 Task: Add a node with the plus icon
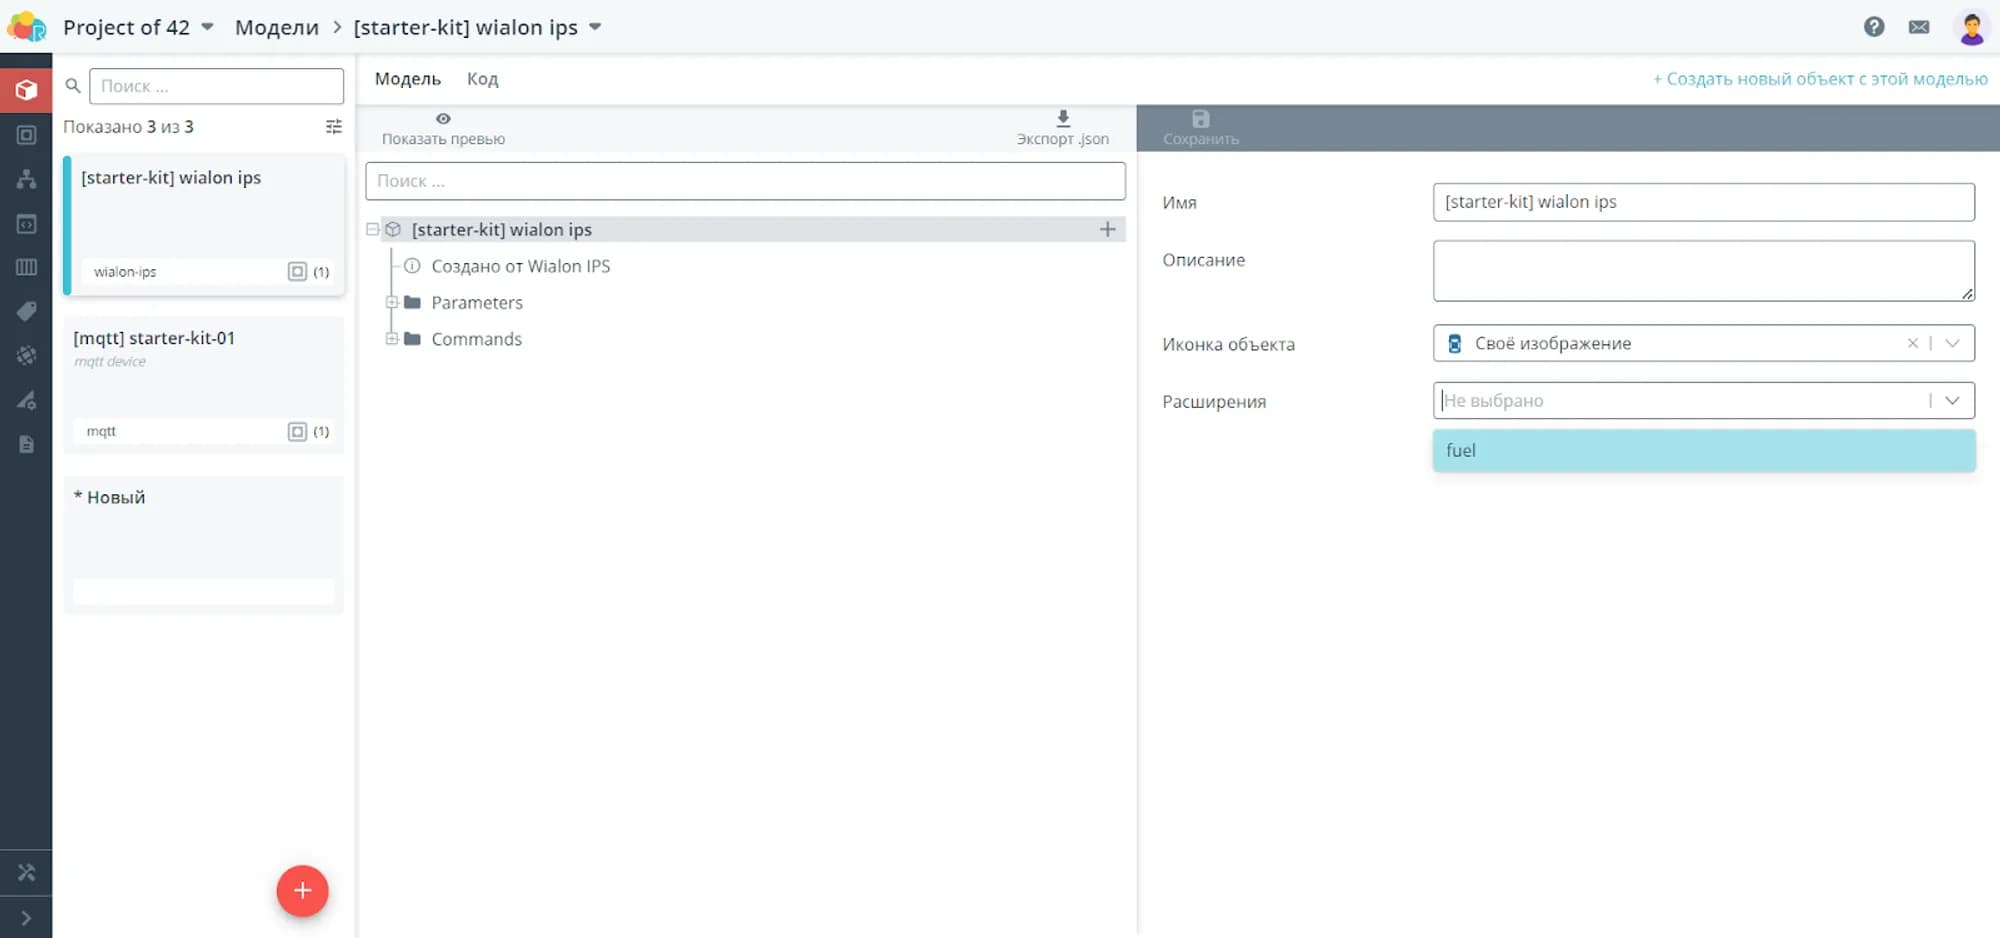pos(1107,230)
